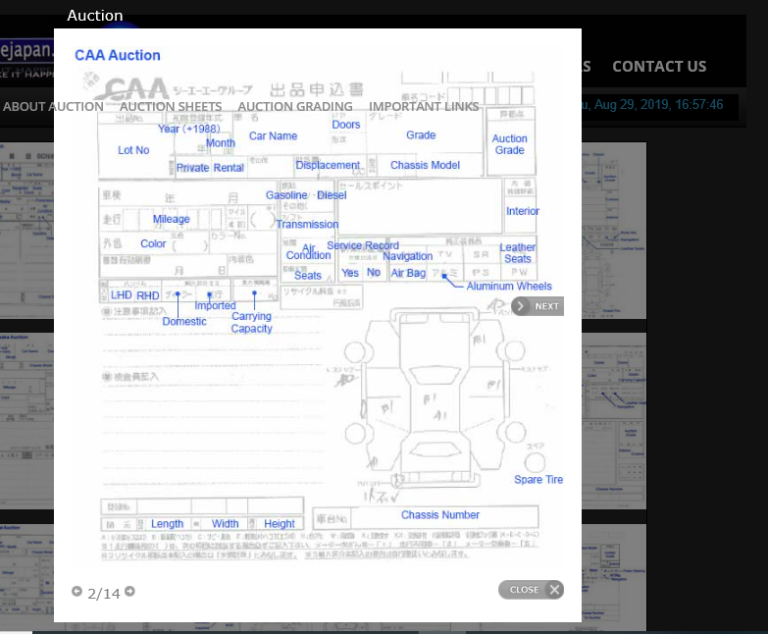Click the 'Gasoline' label
This screenshot has width=768, height=634.
287,195
